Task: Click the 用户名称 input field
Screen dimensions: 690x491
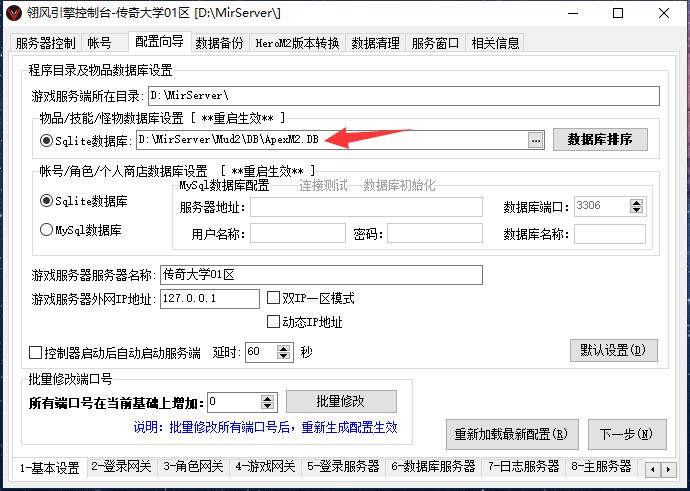Action: coord(297,233)
